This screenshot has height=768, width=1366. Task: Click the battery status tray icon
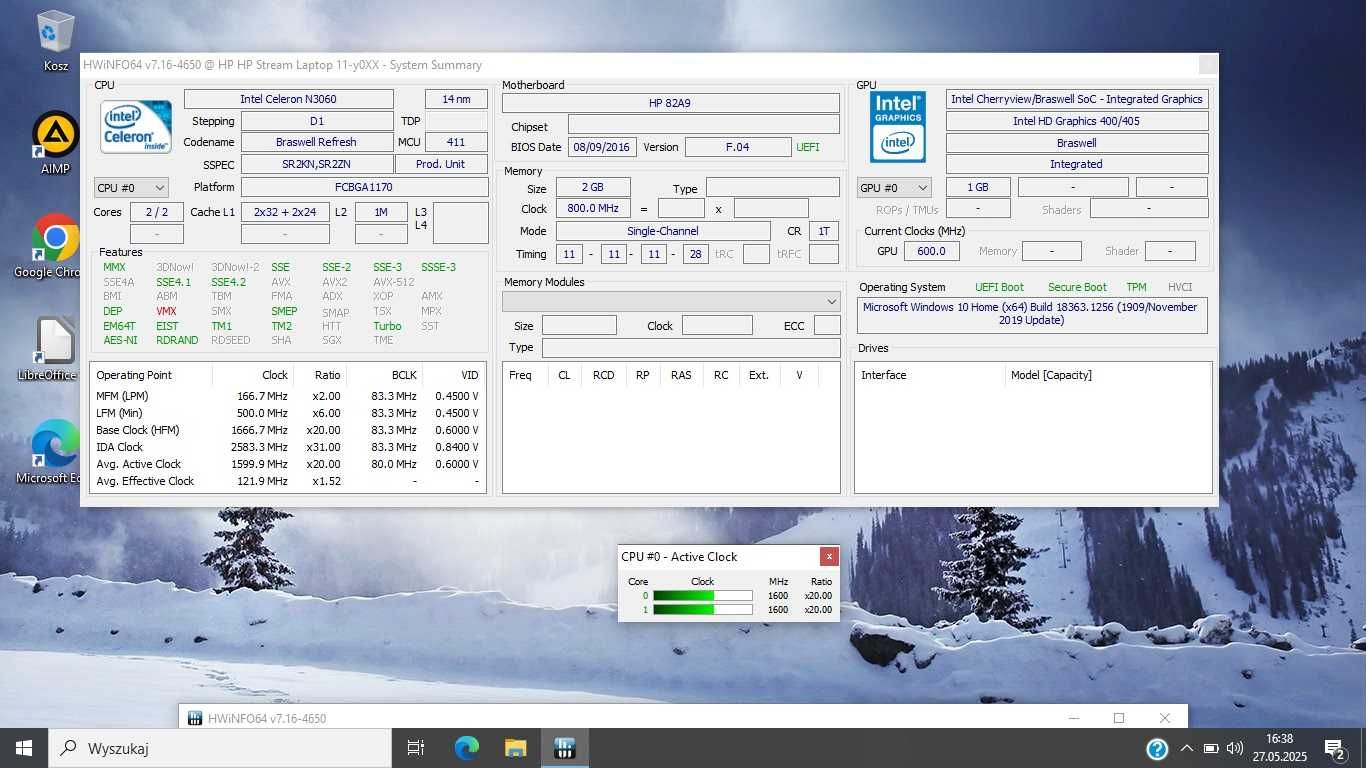tap(1211, 748)
